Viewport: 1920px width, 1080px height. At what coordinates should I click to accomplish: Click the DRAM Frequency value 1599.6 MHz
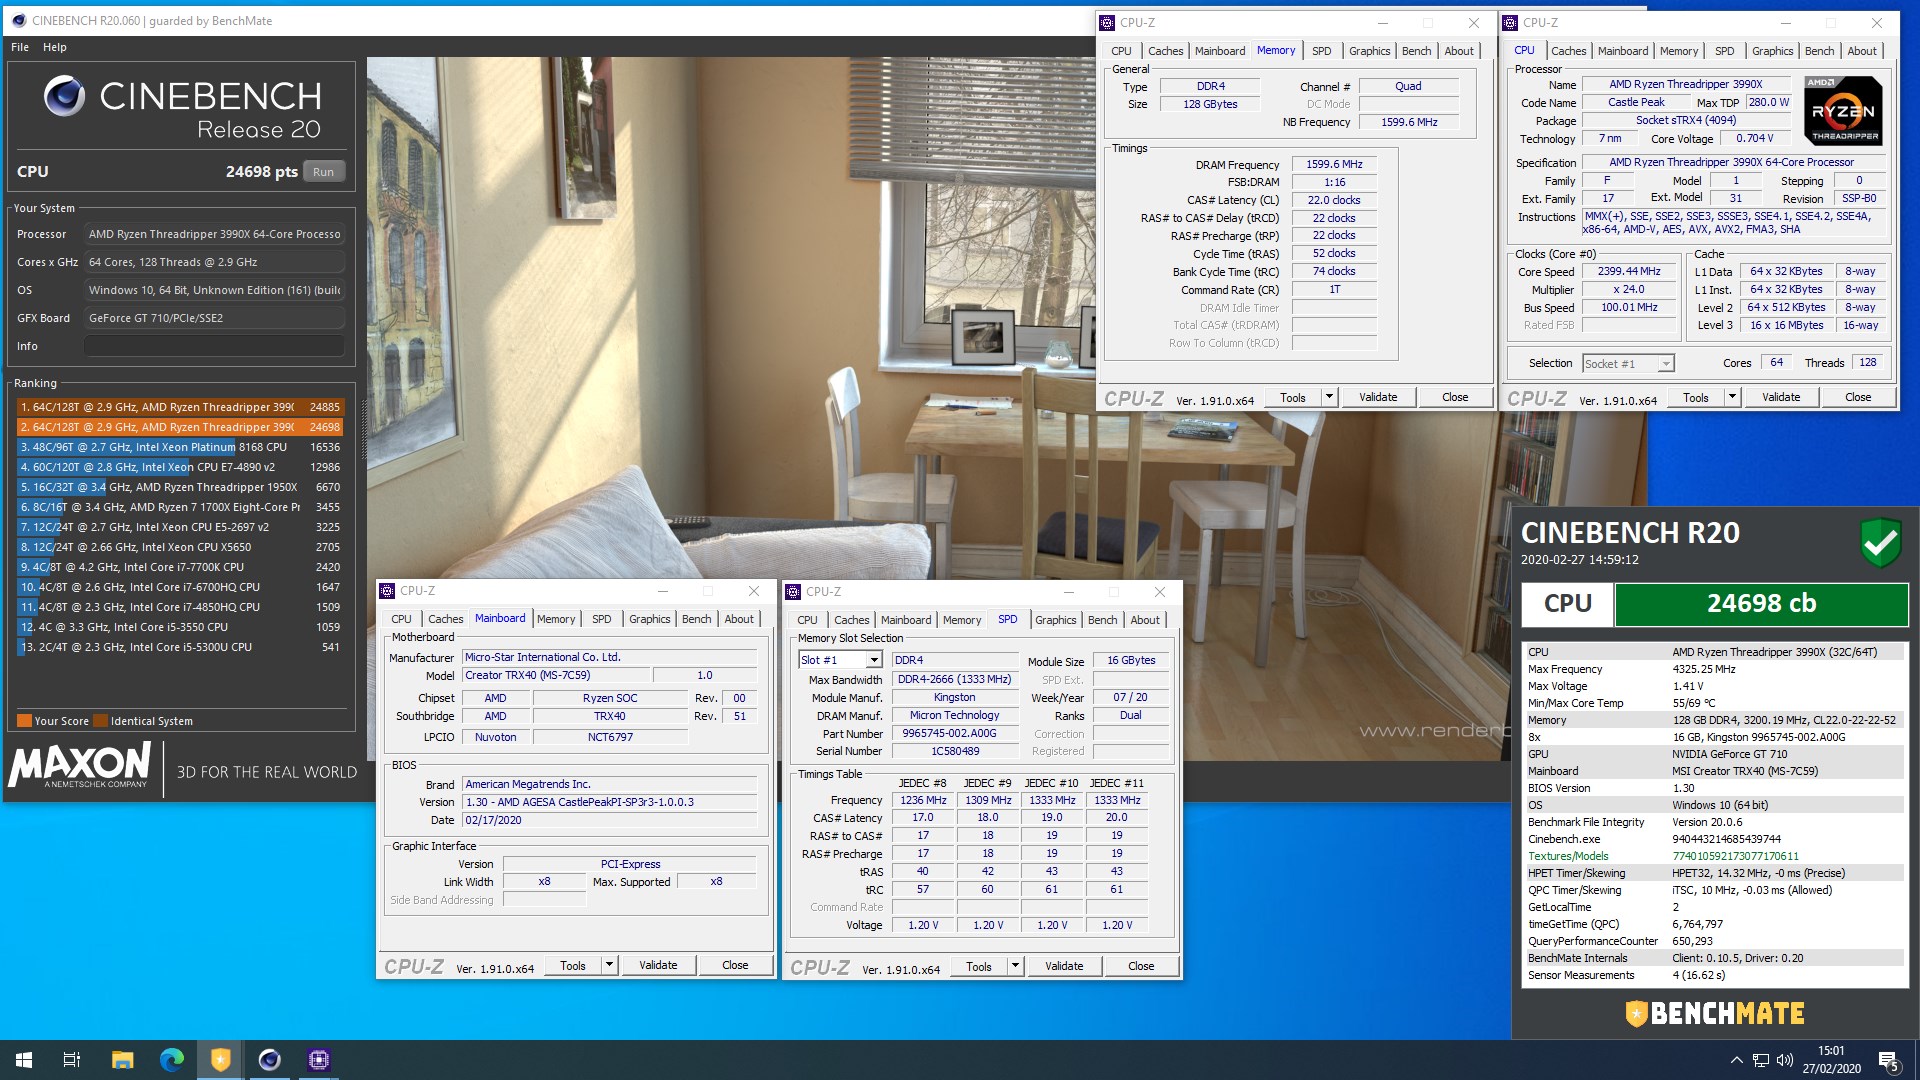1334,164
